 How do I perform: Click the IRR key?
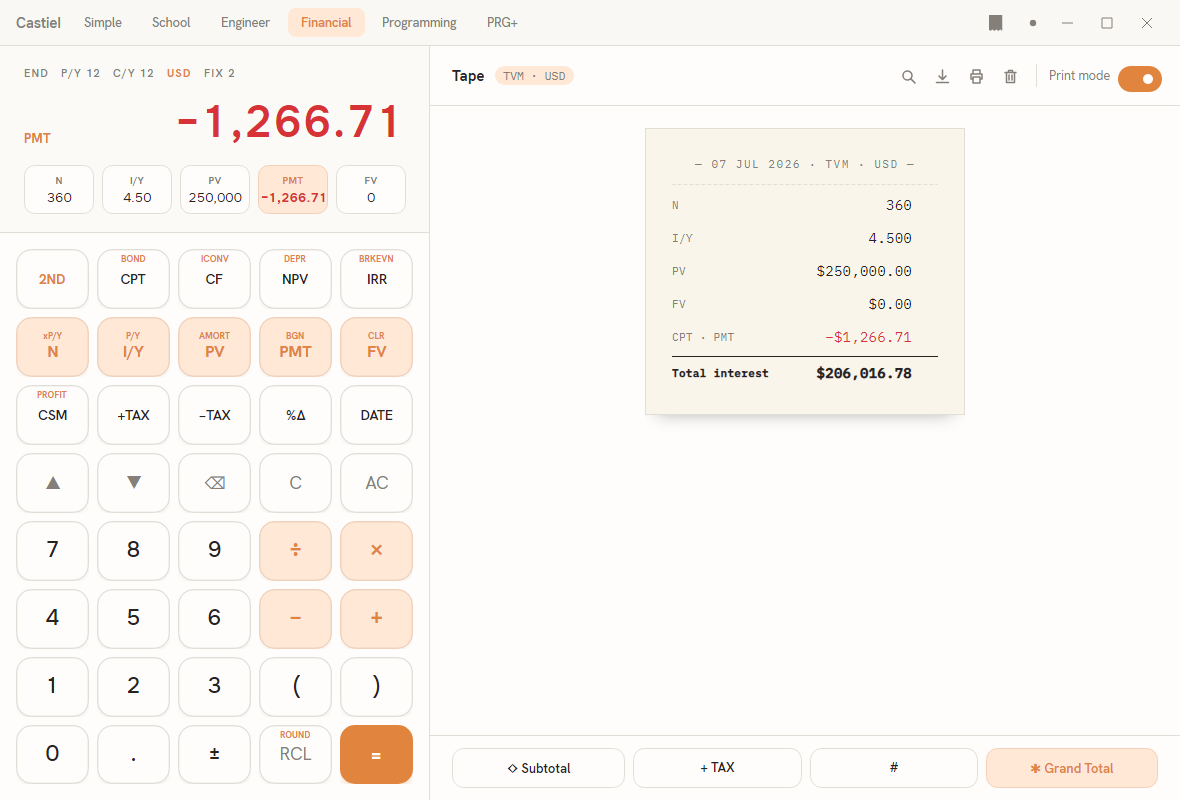(x=376, y=279)
